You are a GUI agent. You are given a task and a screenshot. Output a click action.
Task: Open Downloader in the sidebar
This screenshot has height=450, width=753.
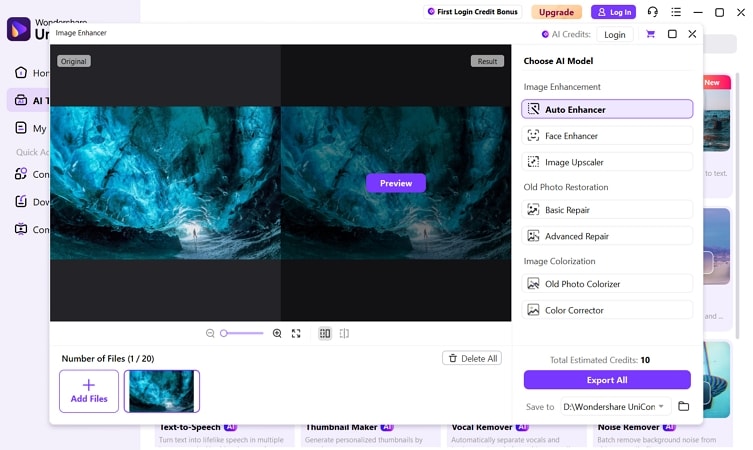click(x=32, y=202)
